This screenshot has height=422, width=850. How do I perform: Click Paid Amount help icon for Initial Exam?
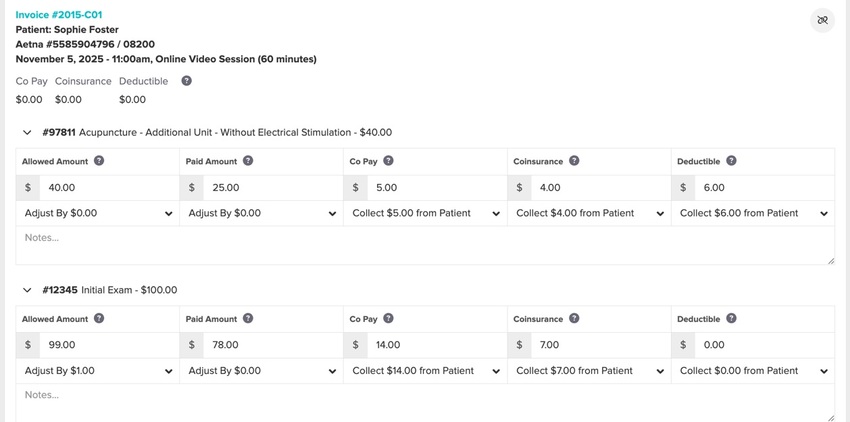[248, 318]
